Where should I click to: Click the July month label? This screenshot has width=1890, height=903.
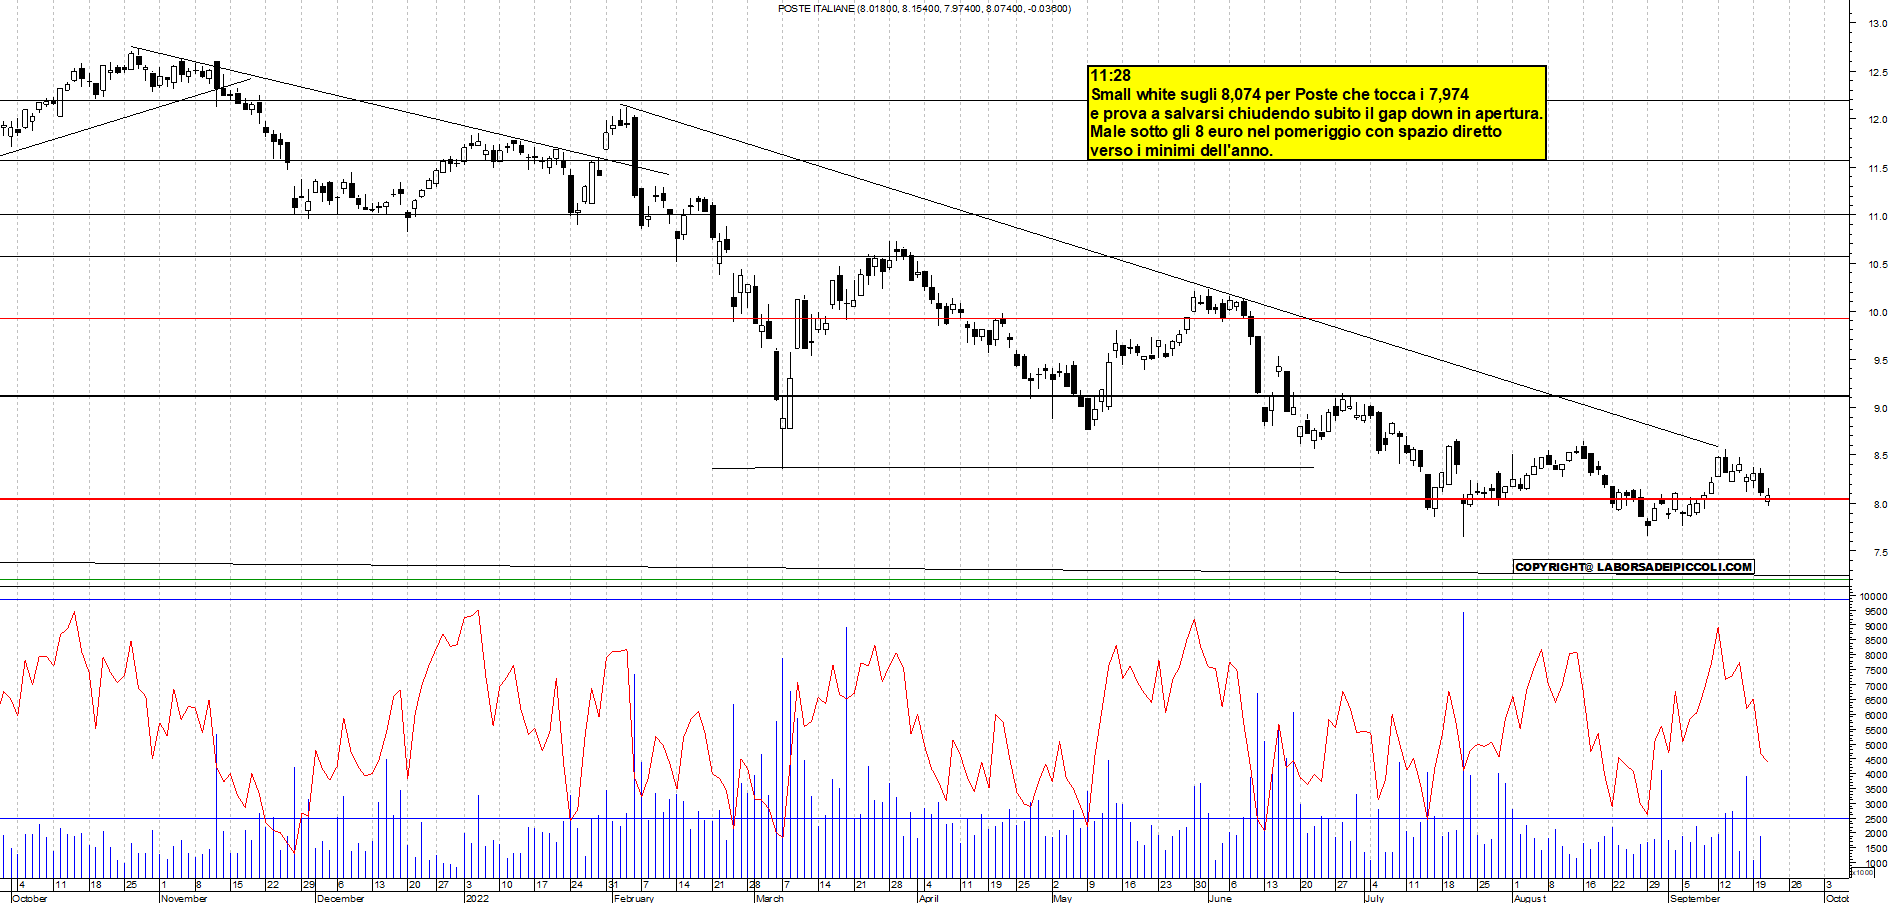[1375, 898]
